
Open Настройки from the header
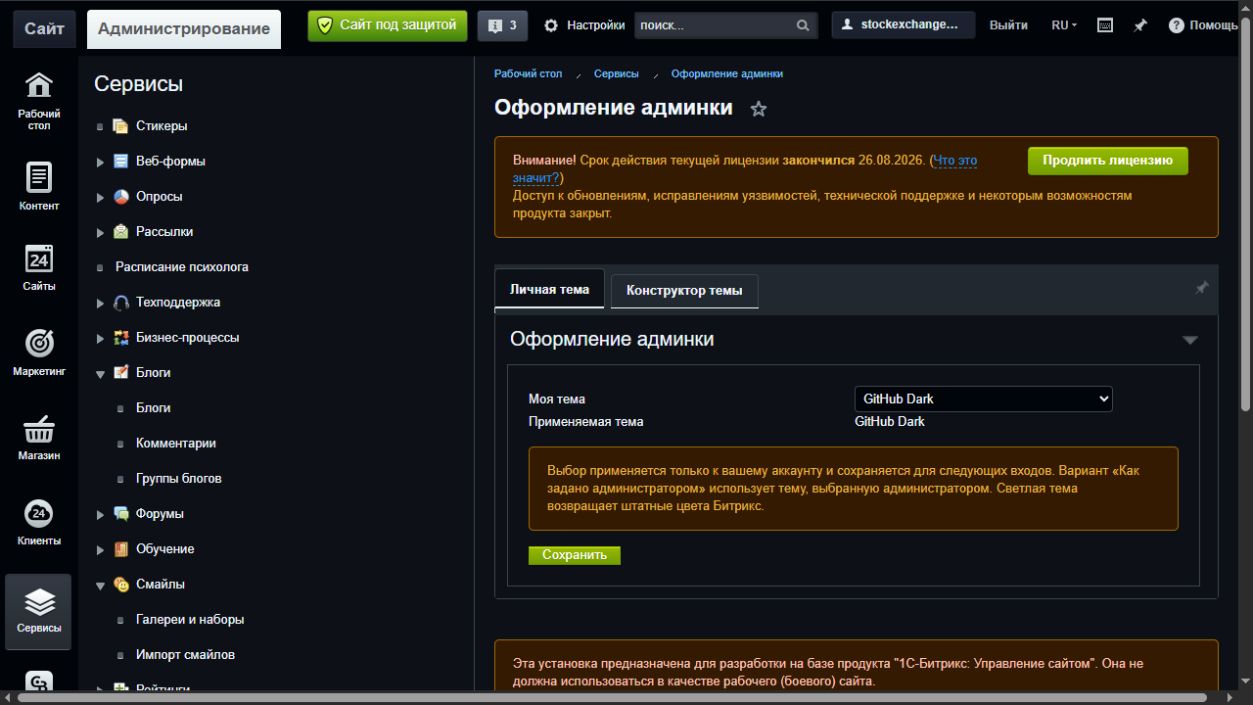tap(584, 26)
